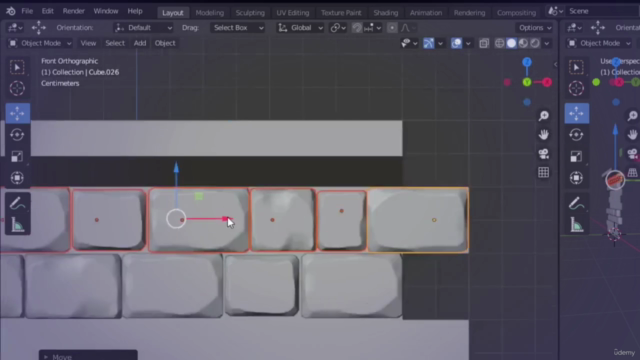Open the Render menu

(x=73, y=11)
